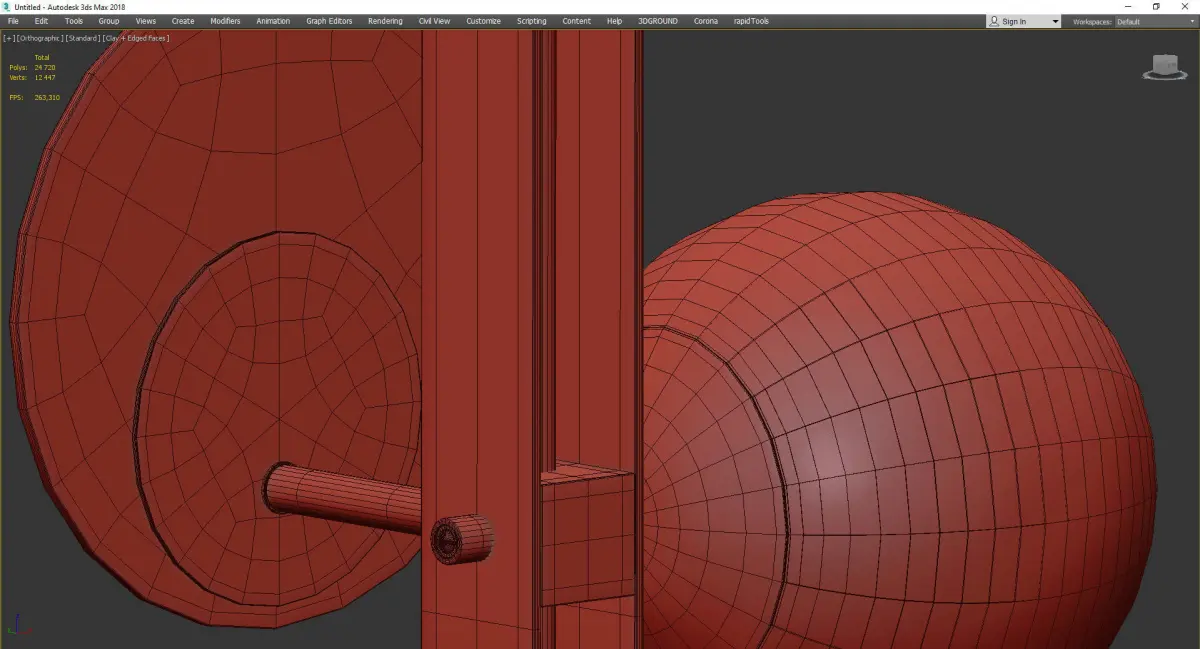Click the Verts count value 12 447

(45, 77)
